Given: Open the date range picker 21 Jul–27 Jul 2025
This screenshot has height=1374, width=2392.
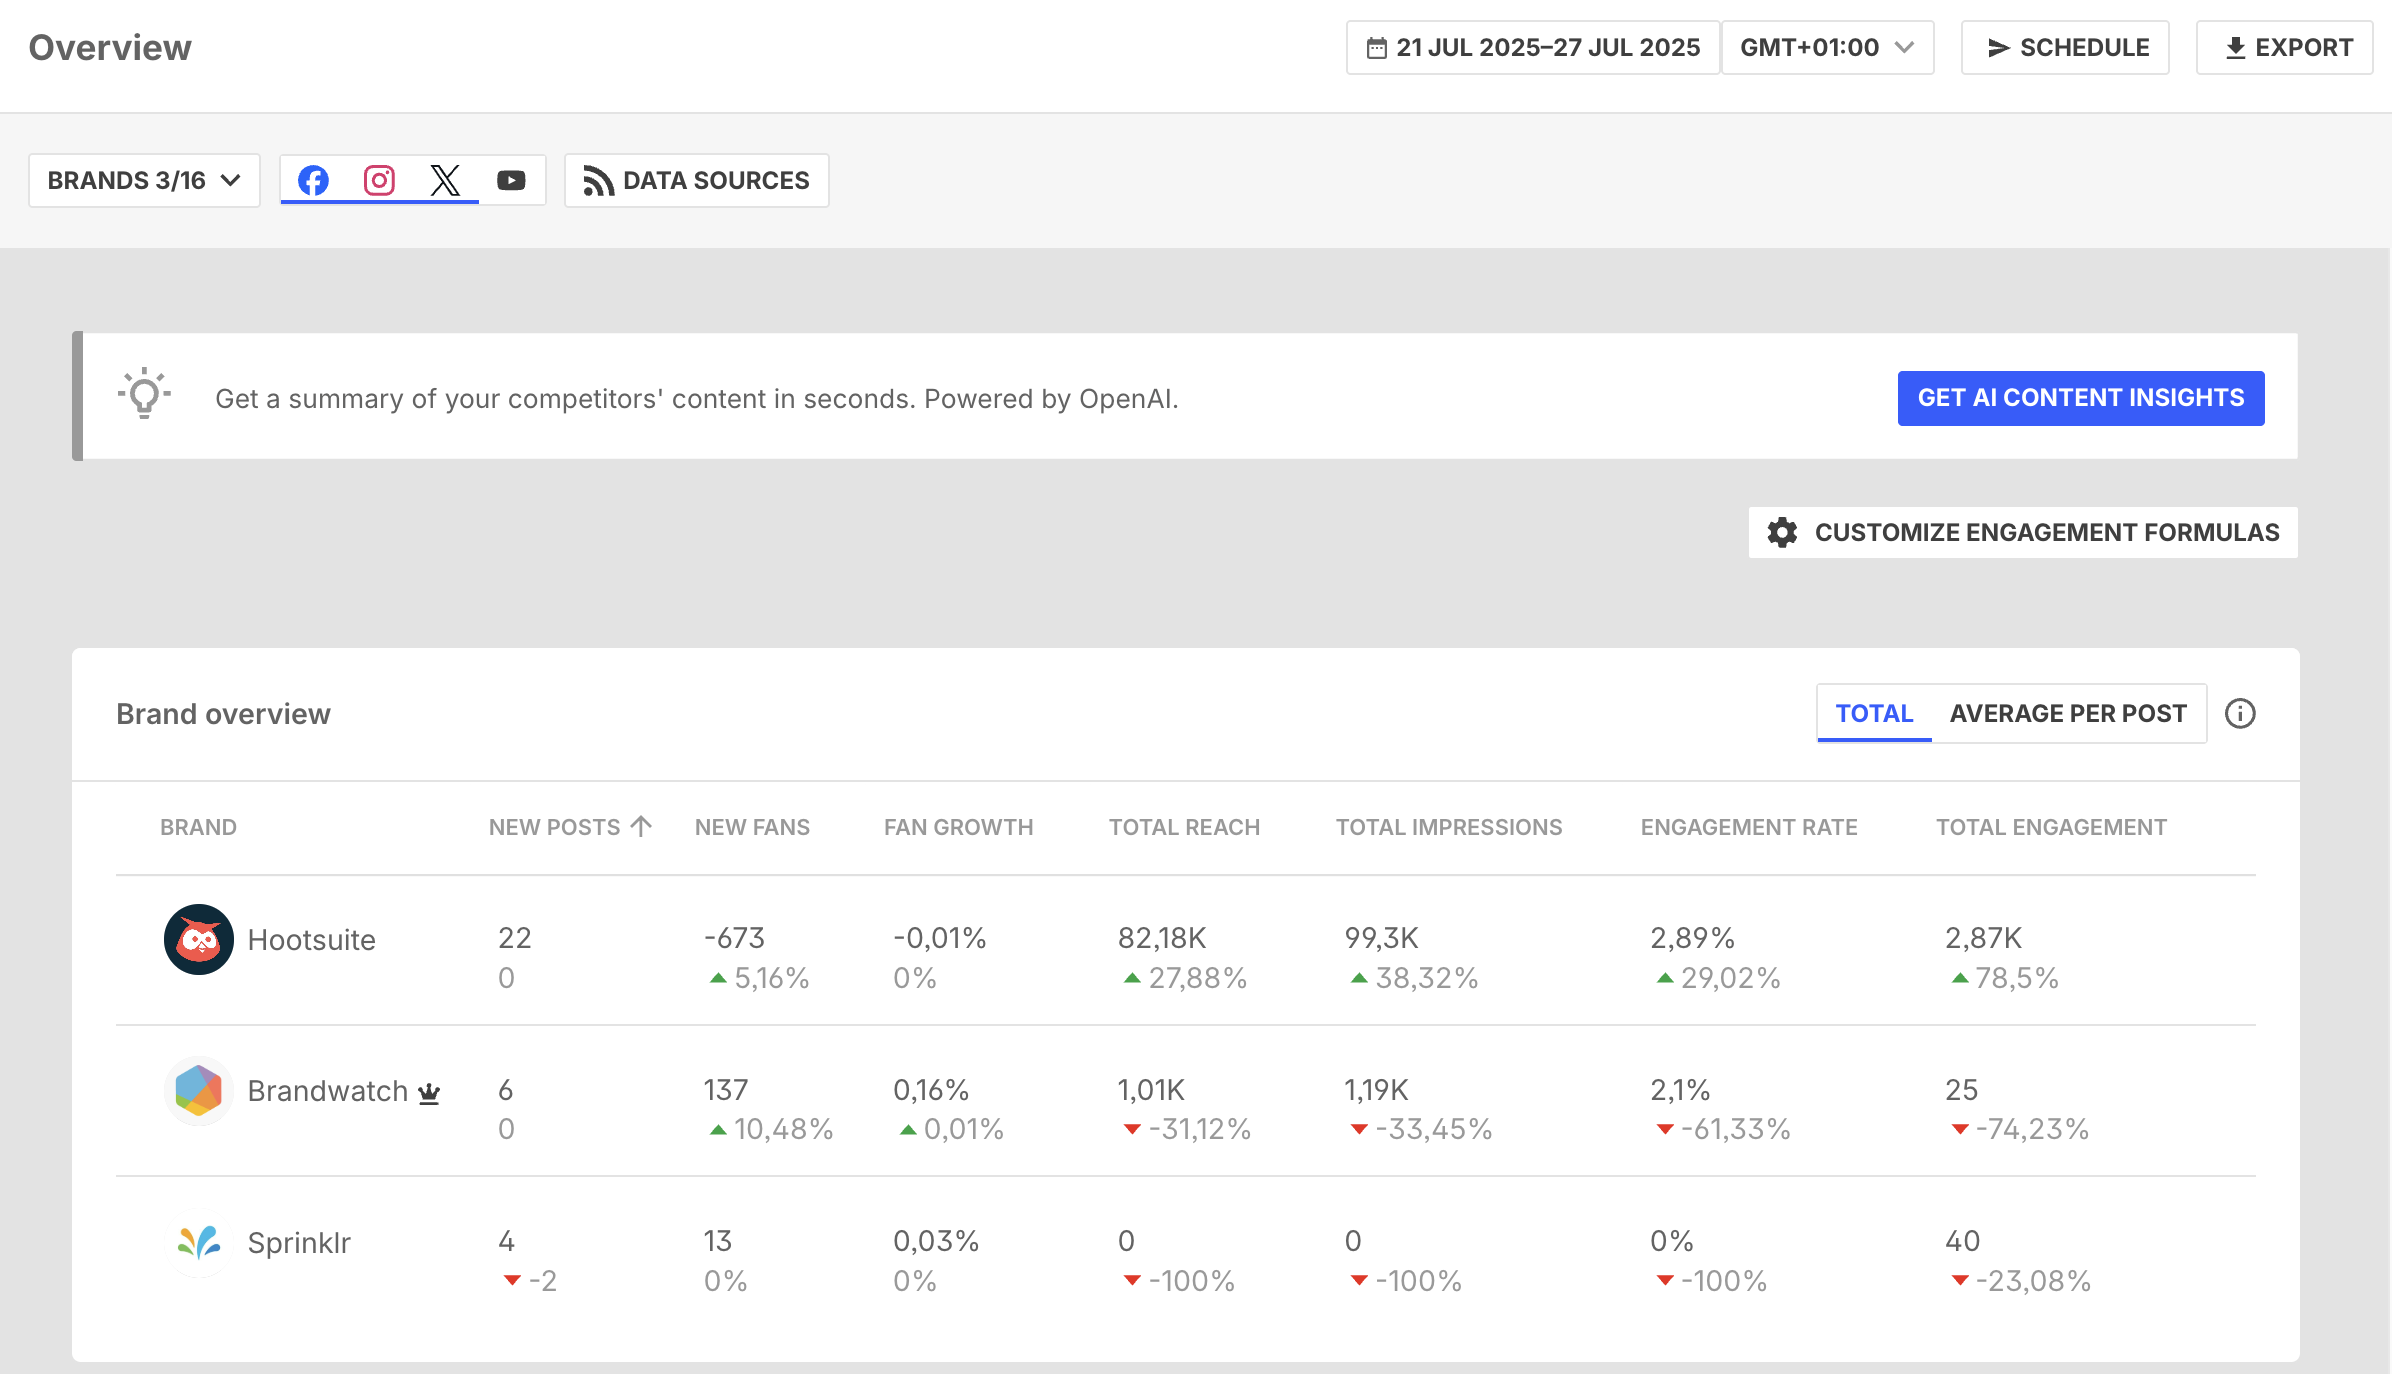Looking at the screenshot, I should 1532,47.
